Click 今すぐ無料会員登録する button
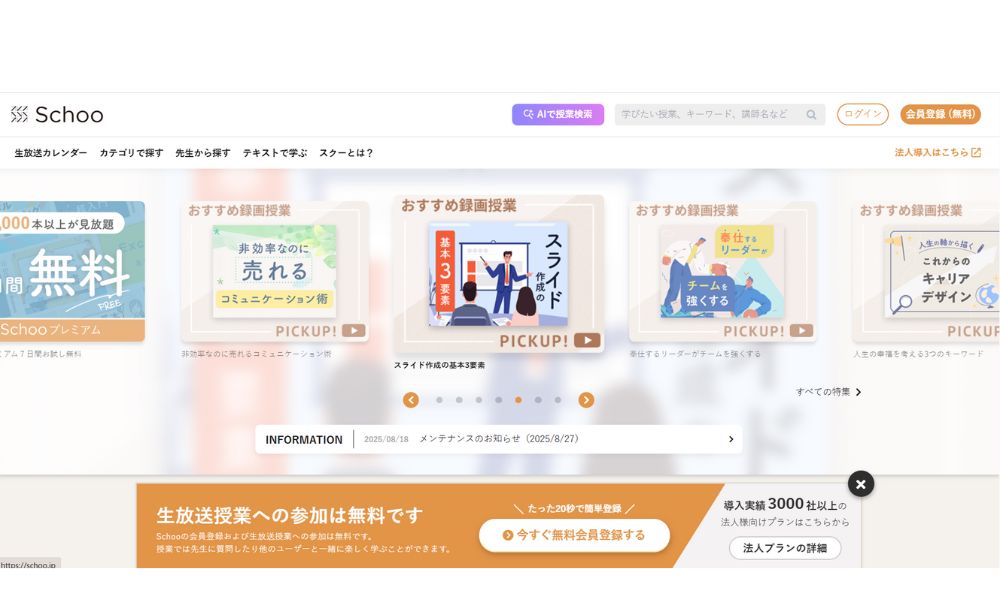 click(574, 535)
